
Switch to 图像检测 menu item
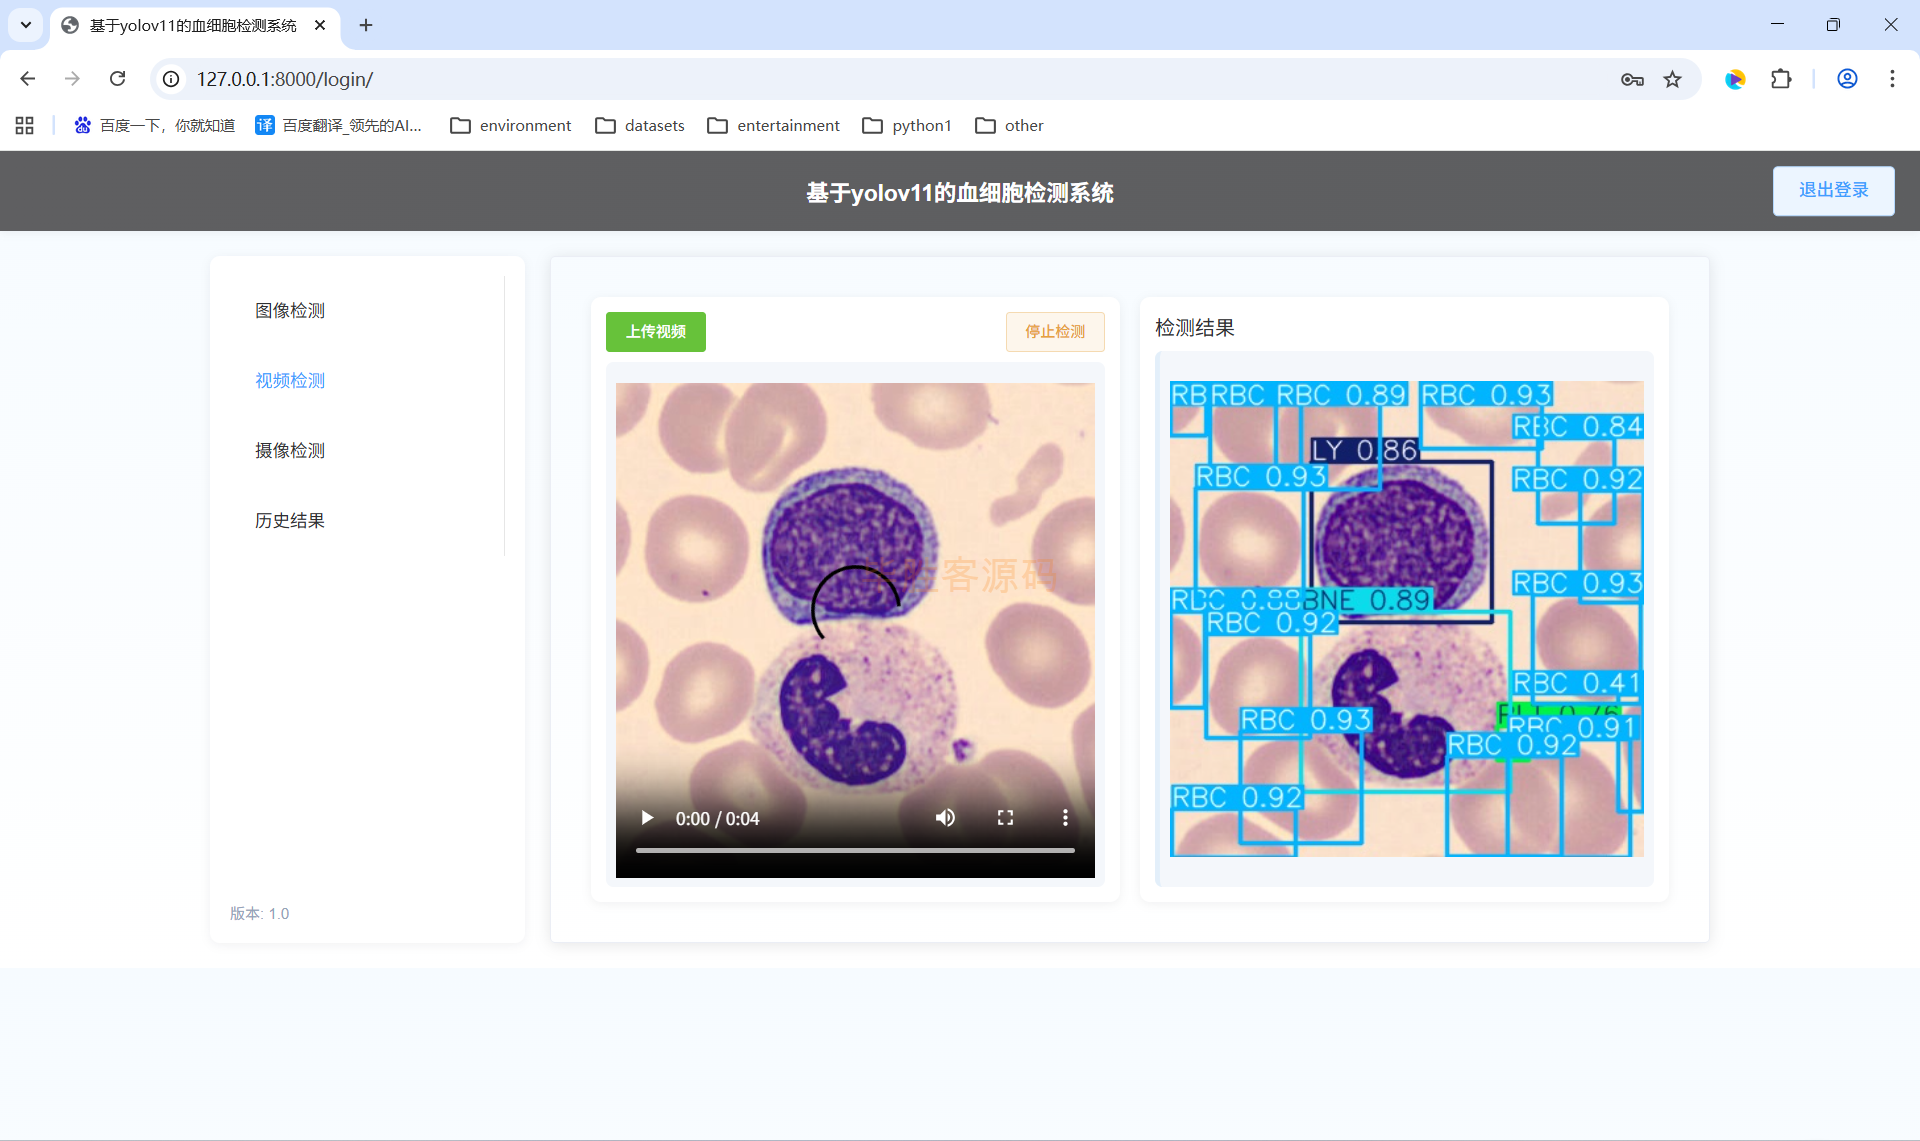coord(290,310)
